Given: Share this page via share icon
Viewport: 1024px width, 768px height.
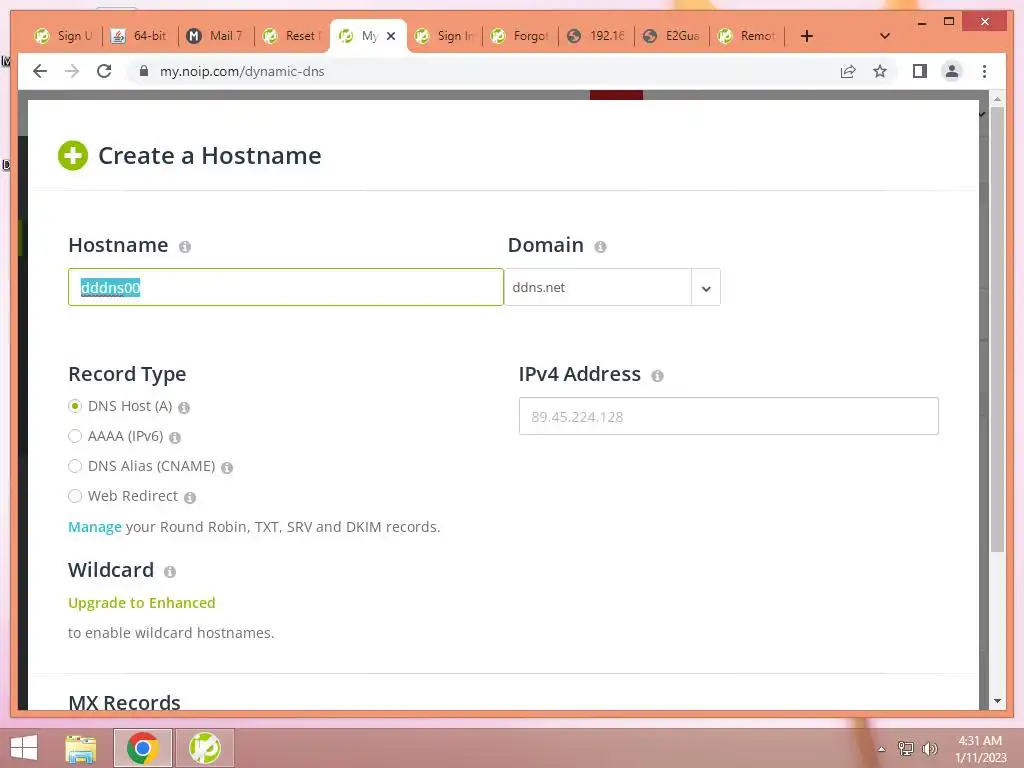Looking at the screenshot, I should [x=848, y=71].
